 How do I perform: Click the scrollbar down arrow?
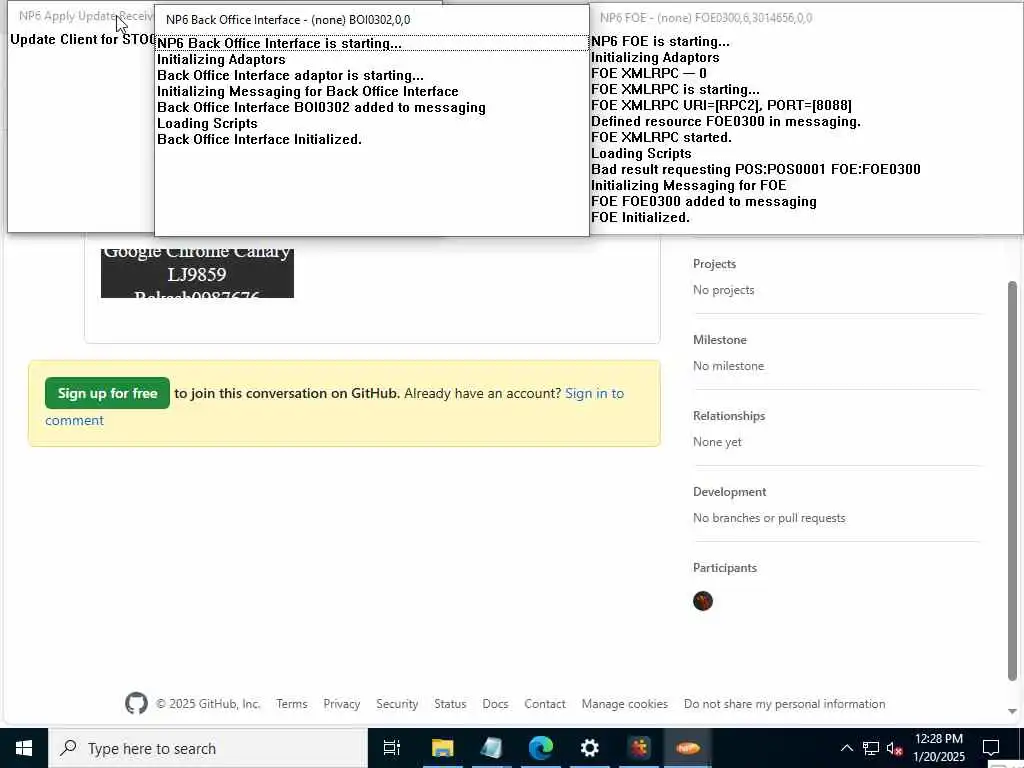[1012, 711]
